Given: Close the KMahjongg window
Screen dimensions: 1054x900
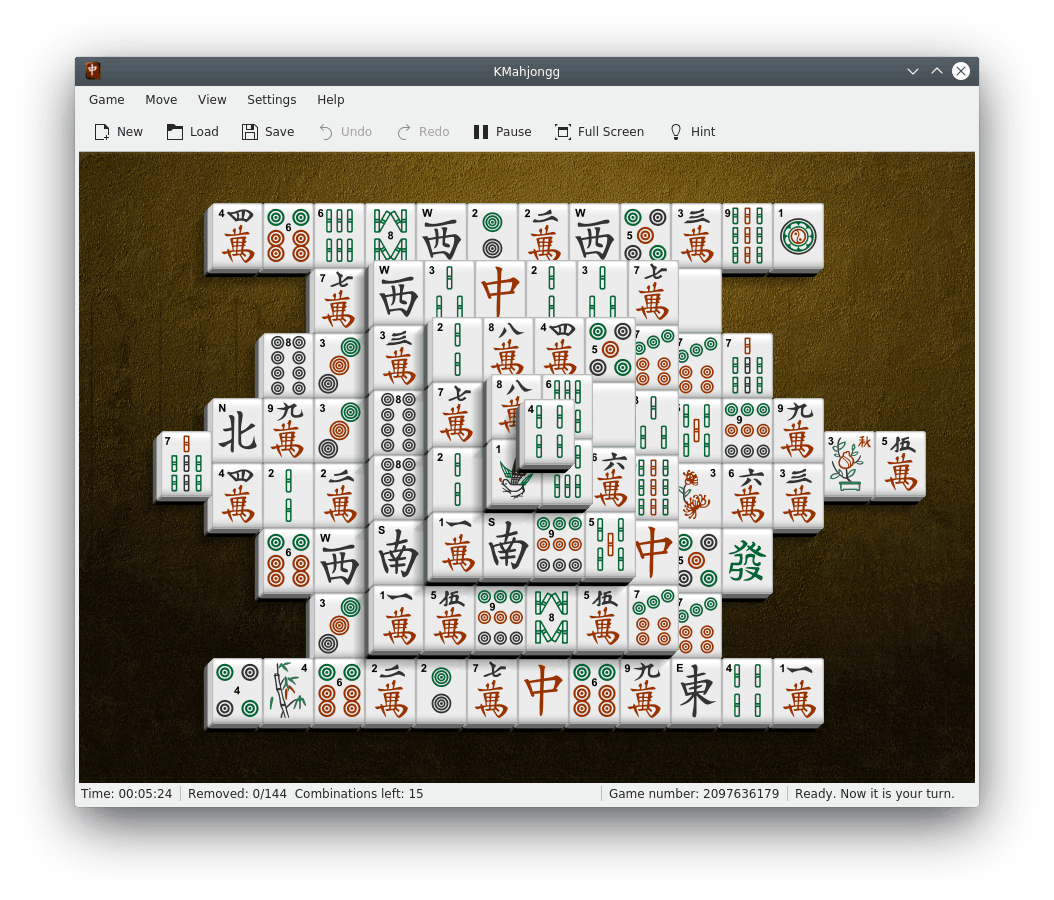Looking at the screenshot, I should tap(961, 71).
